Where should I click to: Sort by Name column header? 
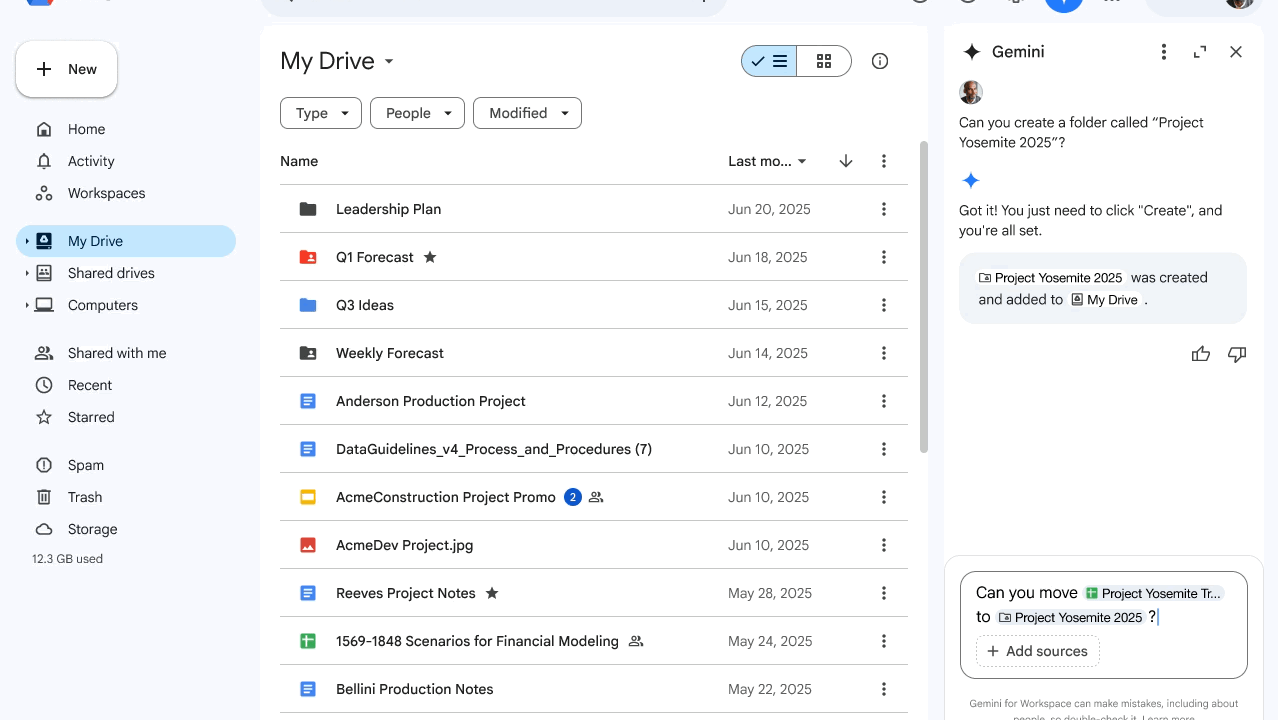pos(299,161)
